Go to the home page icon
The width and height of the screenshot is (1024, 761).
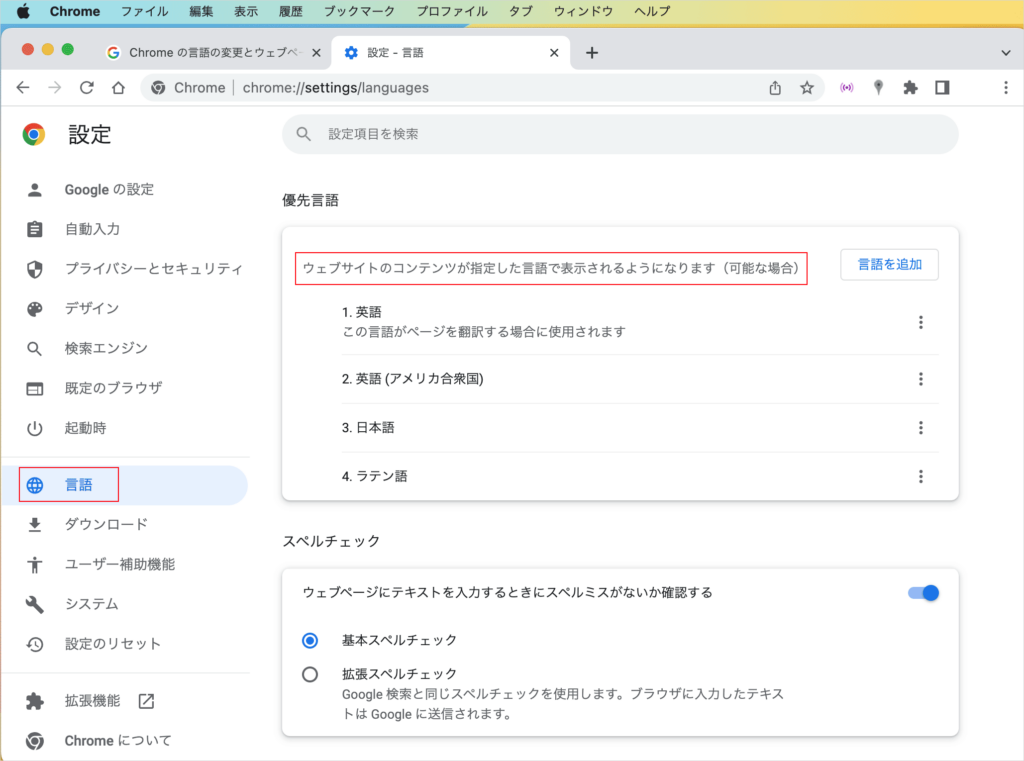(x=118, y=88)
